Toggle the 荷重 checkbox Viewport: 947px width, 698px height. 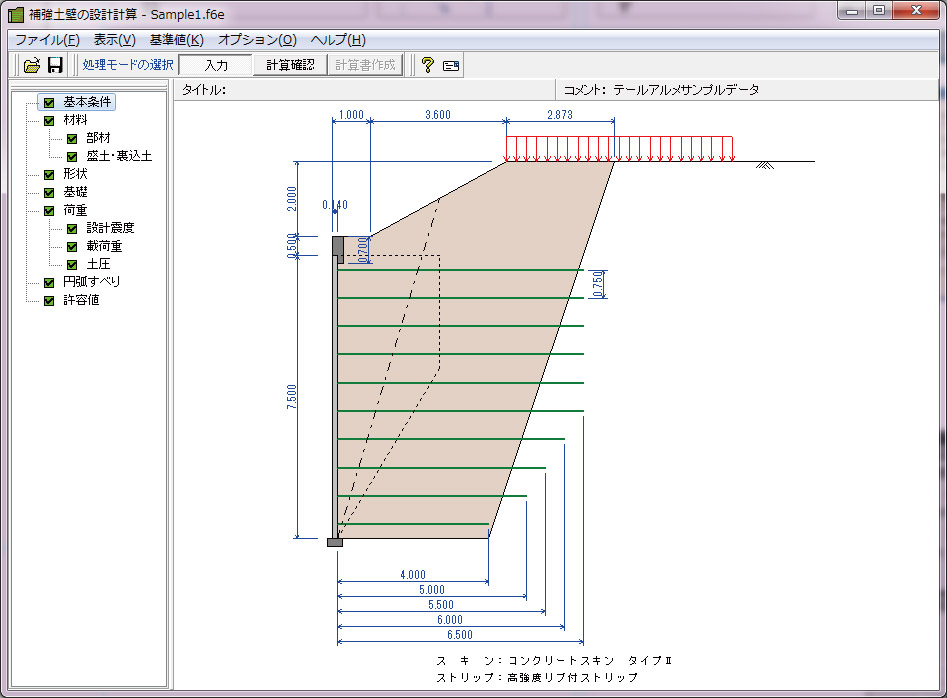point(50,211)
